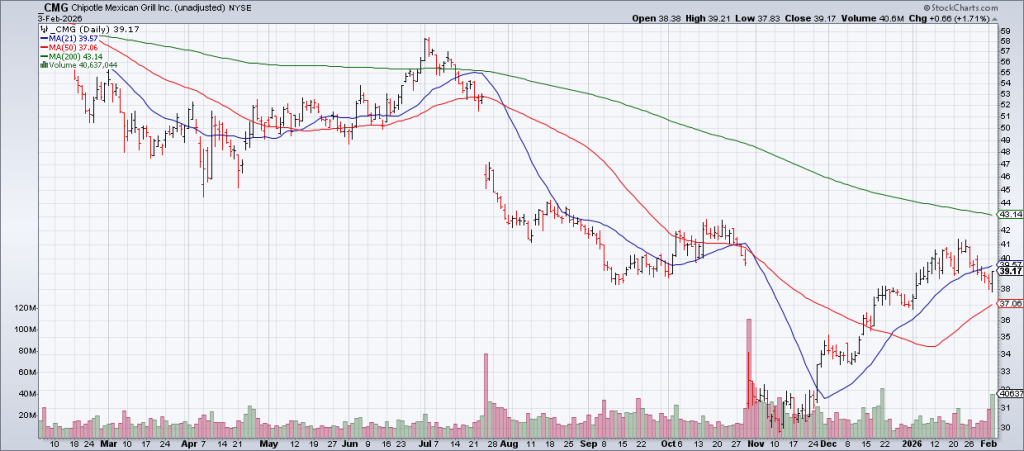Click the blue MA(21) line marker in the legend

[x=43, y=39]
